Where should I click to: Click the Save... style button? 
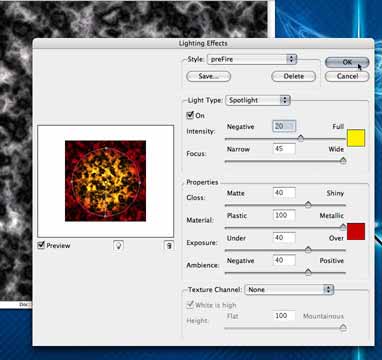tap(208, 76)
